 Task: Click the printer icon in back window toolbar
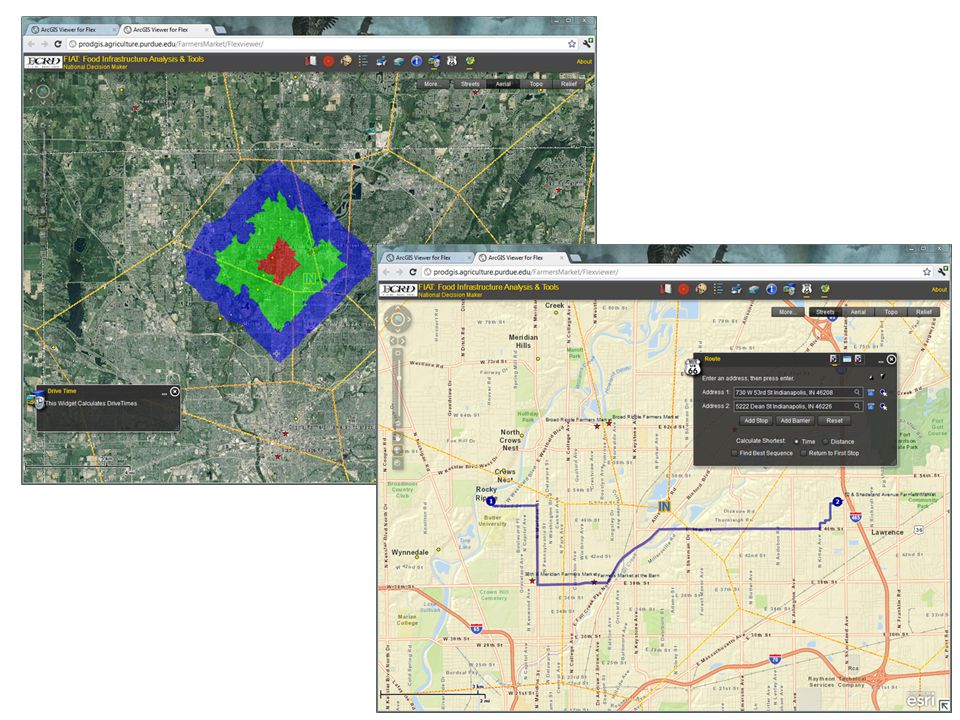click(381, 61)
